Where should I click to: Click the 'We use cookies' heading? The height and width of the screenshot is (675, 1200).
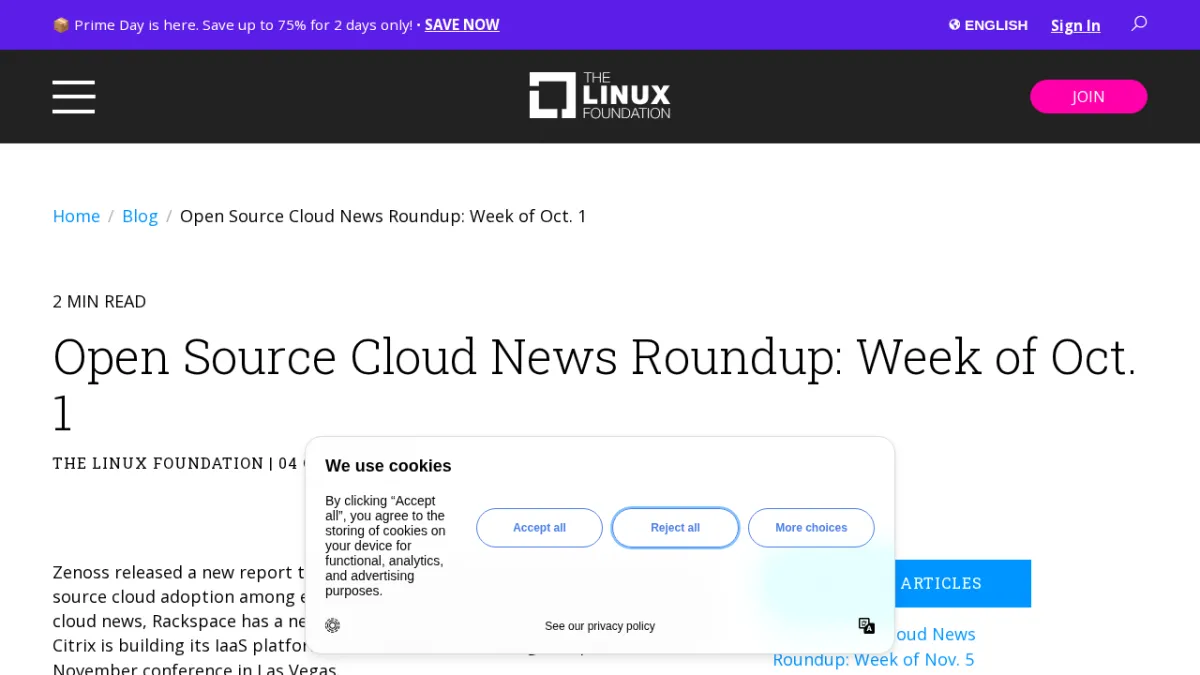pos(388,466)
